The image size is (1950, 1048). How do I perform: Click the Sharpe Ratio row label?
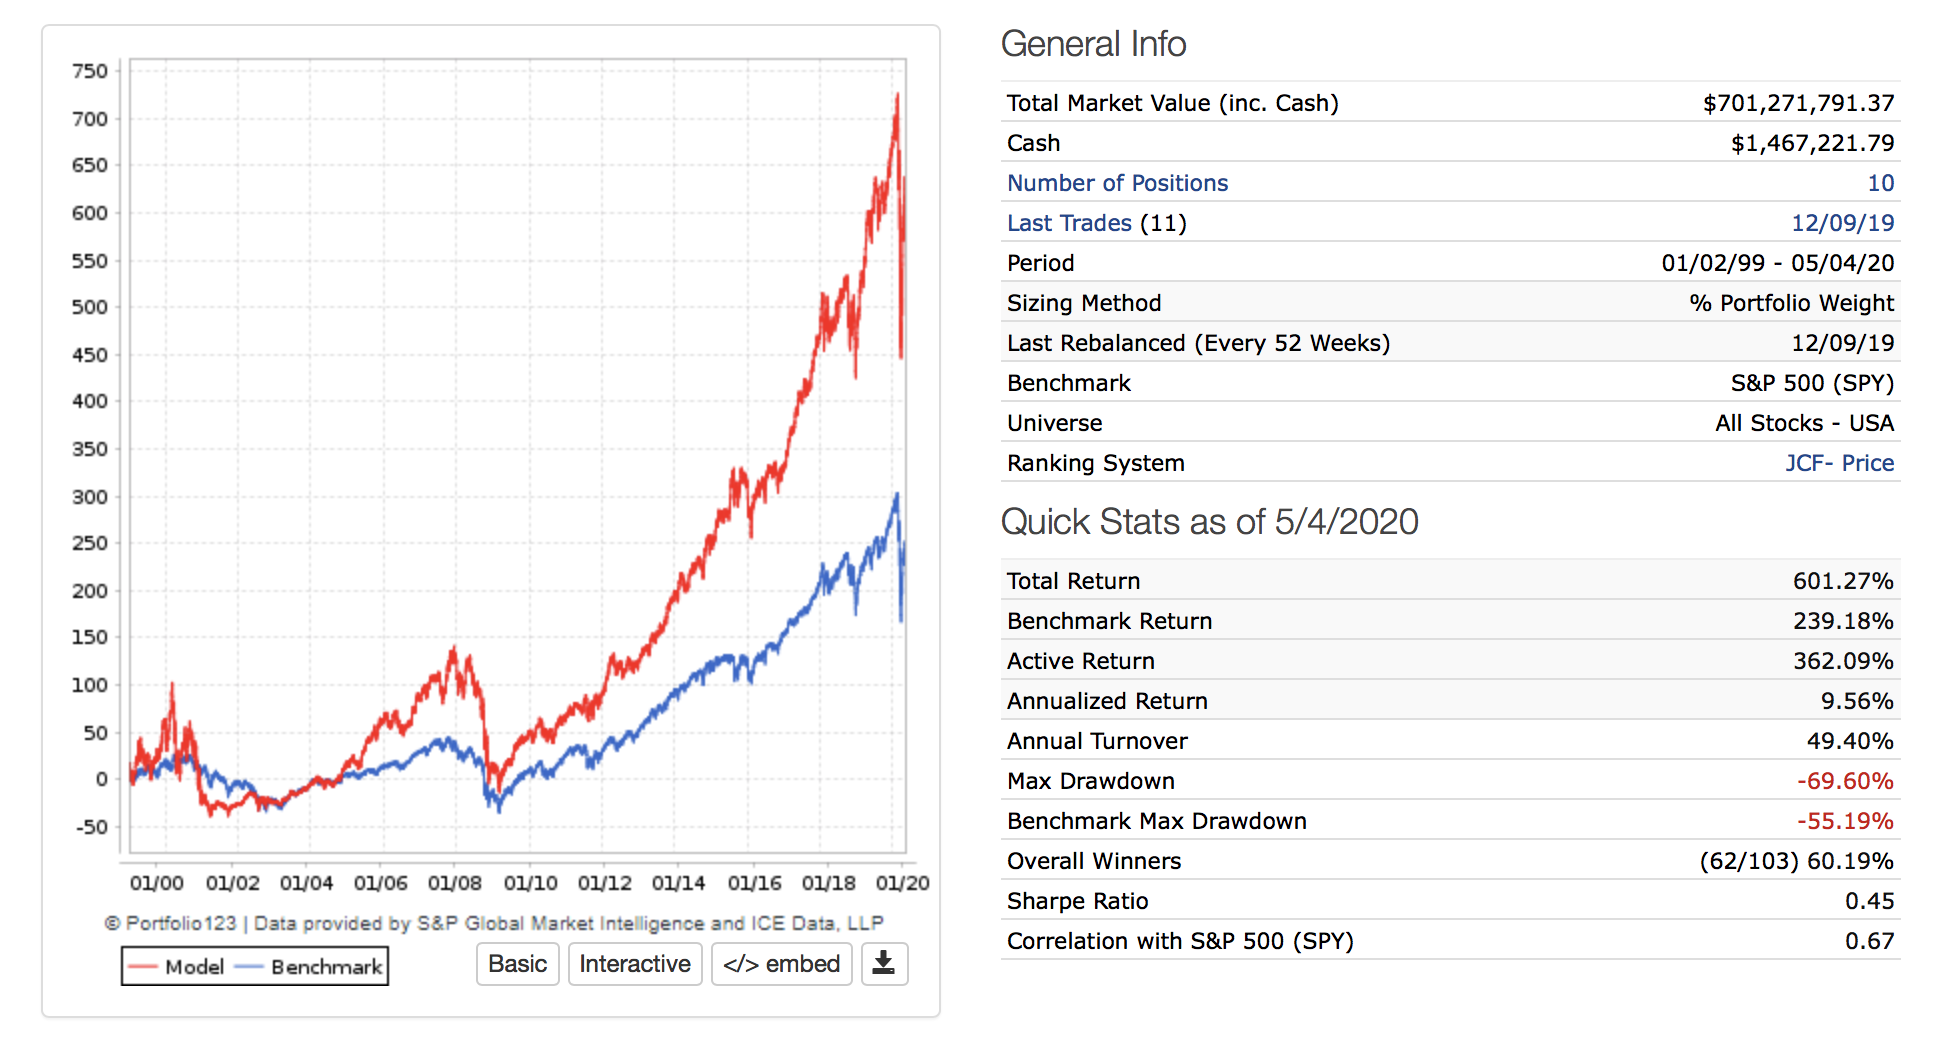click(1077, 901)
